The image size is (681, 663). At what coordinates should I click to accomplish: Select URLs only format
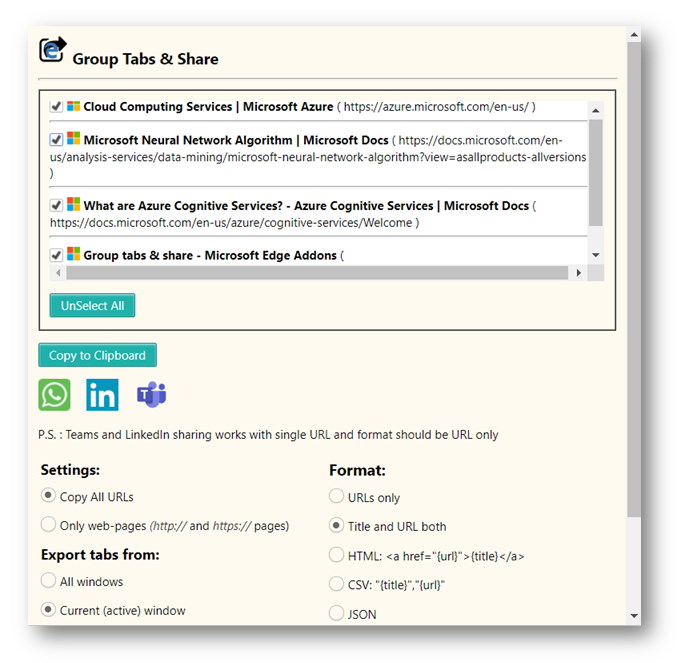click(x=336, y=496)
